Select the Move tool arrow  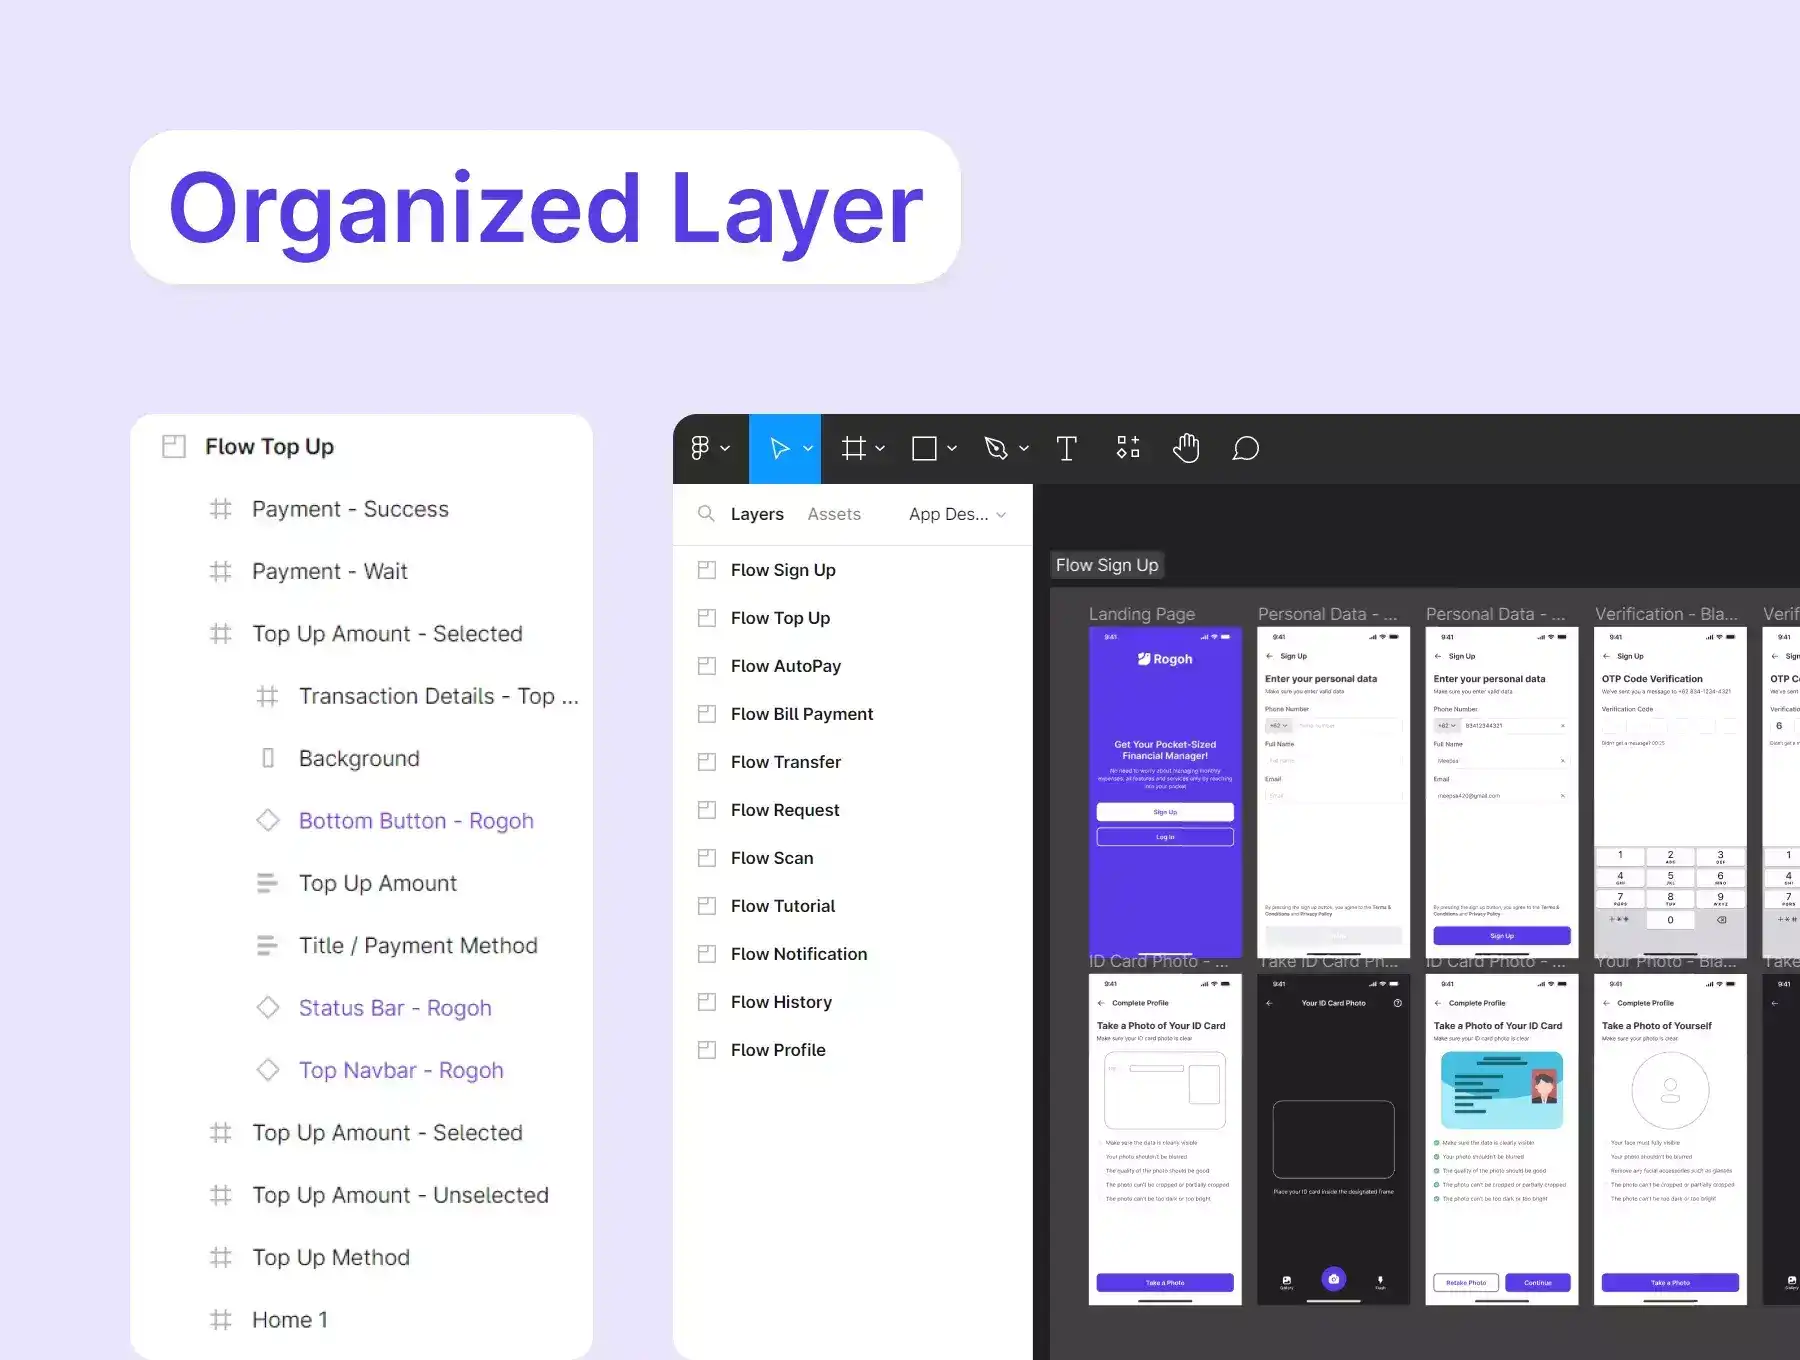pos(779,448)
